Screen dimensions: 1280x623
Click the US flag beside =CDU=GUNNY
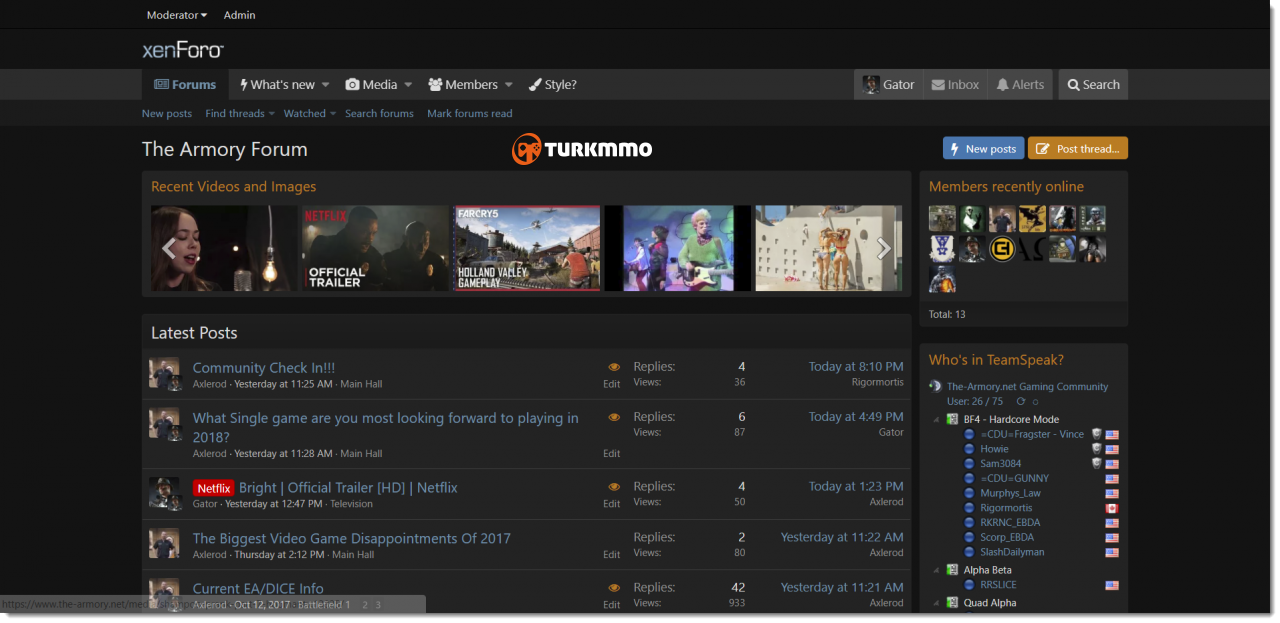(x=1112, y=479)
